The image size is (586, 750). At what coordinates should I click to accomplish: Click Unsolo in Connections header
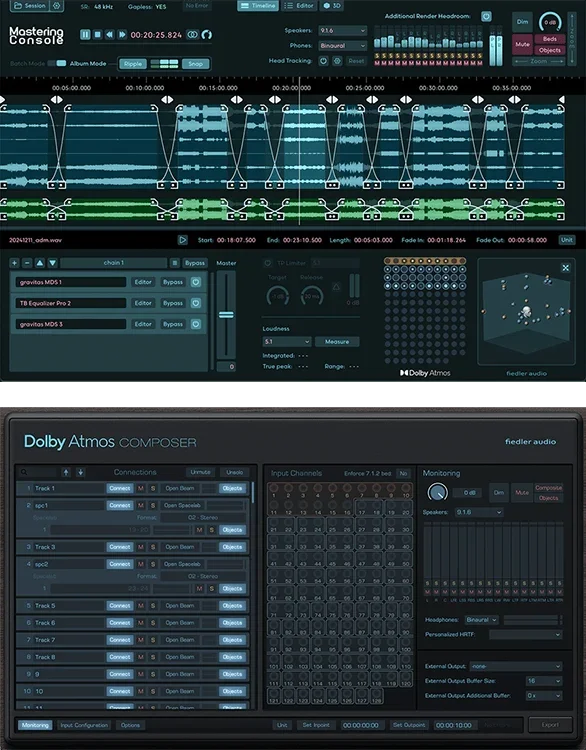coord(234,473)
